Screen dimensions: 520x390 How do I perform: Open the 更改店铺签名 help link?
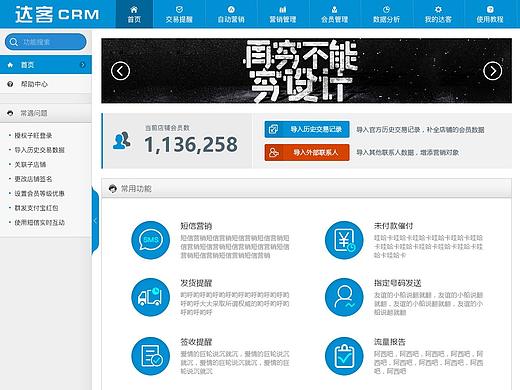33,179
